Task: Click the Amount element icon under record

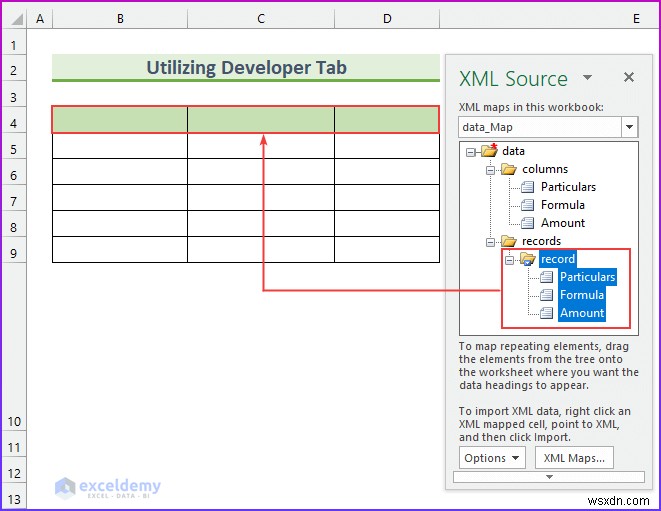Action: (x=547, y=313)
